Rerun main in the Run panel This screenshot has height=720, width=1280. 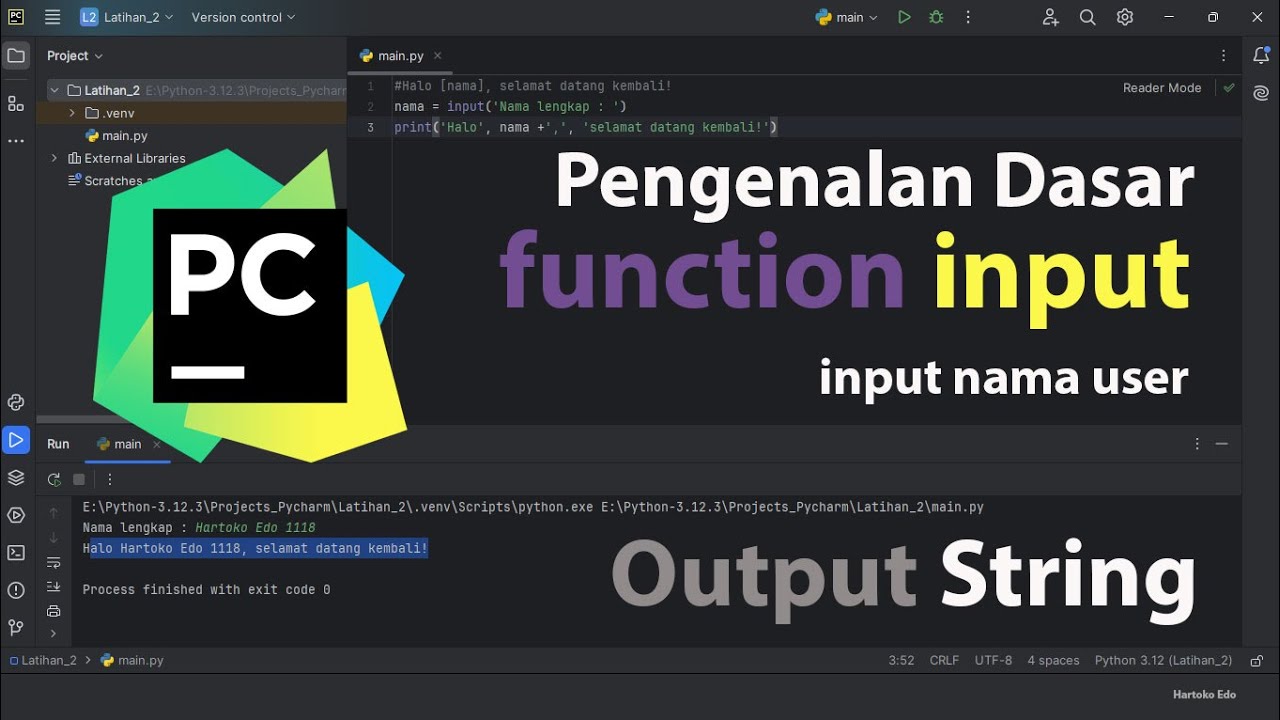[54, 479]
